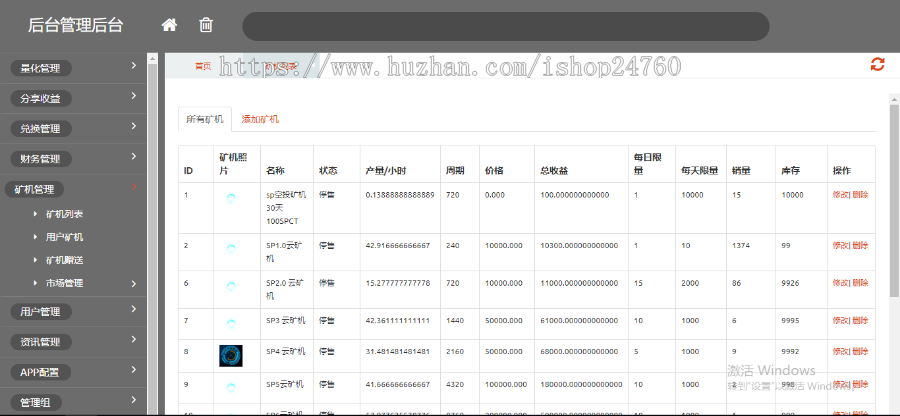Click 修改 for SP3 云矿机 row
Image resolution: width=900 pixels, height=416 pixels.
[x=840, y=320]
